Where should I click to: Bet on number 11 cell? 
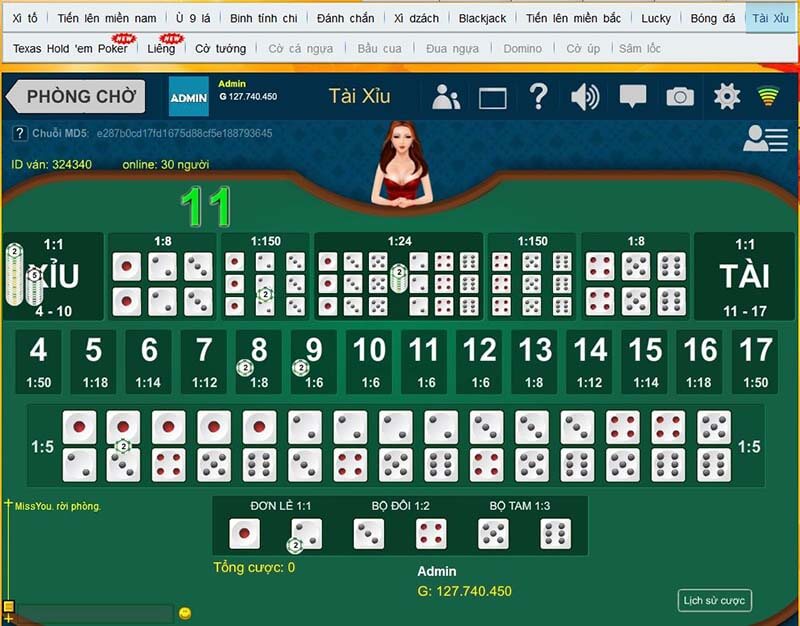click(424, 358)
